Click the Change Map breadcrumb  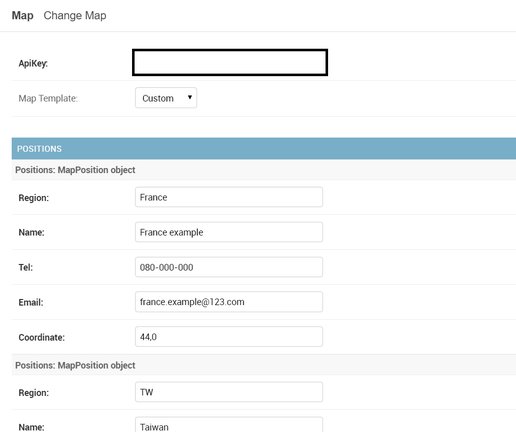tap(75, 15)
